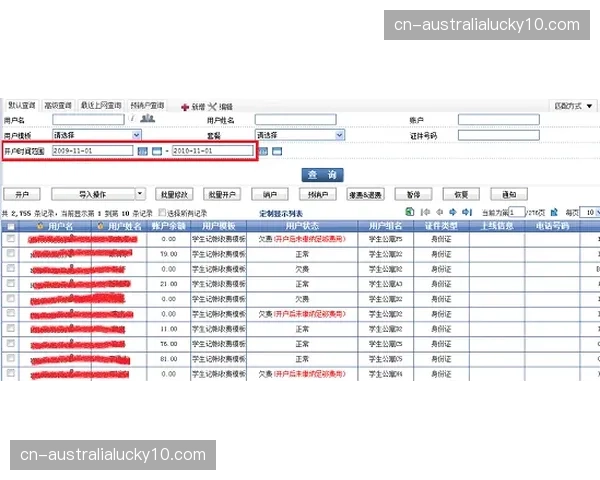Image resolution: width=600 pixels, height=480 pixels.
Task: Check the row with balance 11.00
Action: click(x=11, y=328)
